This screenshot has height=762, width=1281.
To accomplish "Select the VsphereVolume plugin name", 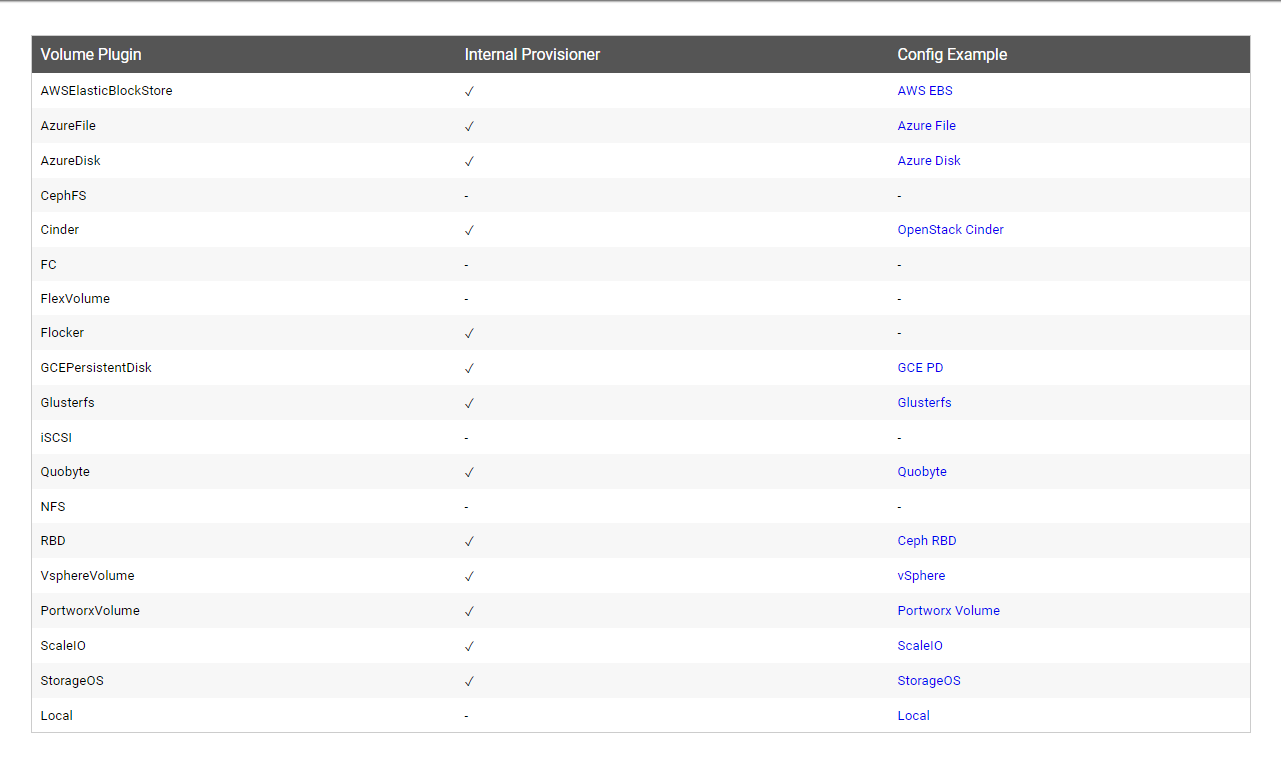I will [x=87, y=576].
